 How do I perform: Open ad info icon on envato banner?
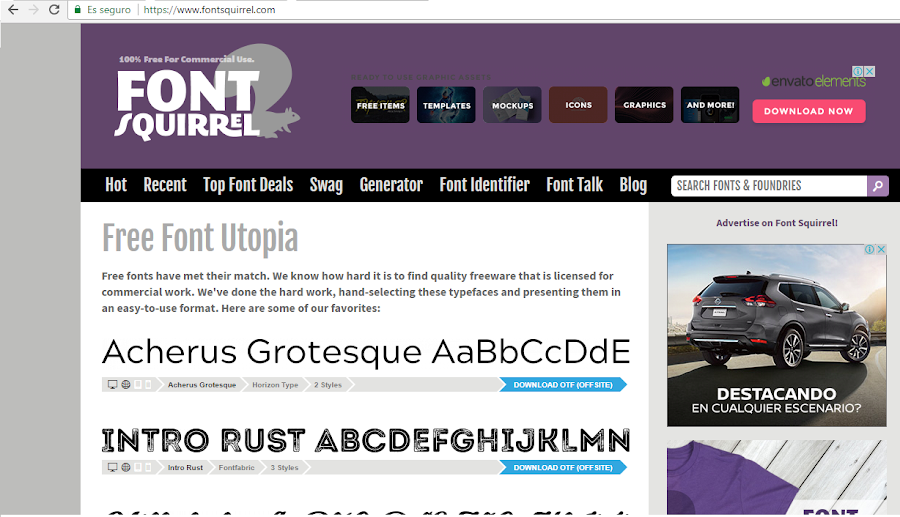858,71
